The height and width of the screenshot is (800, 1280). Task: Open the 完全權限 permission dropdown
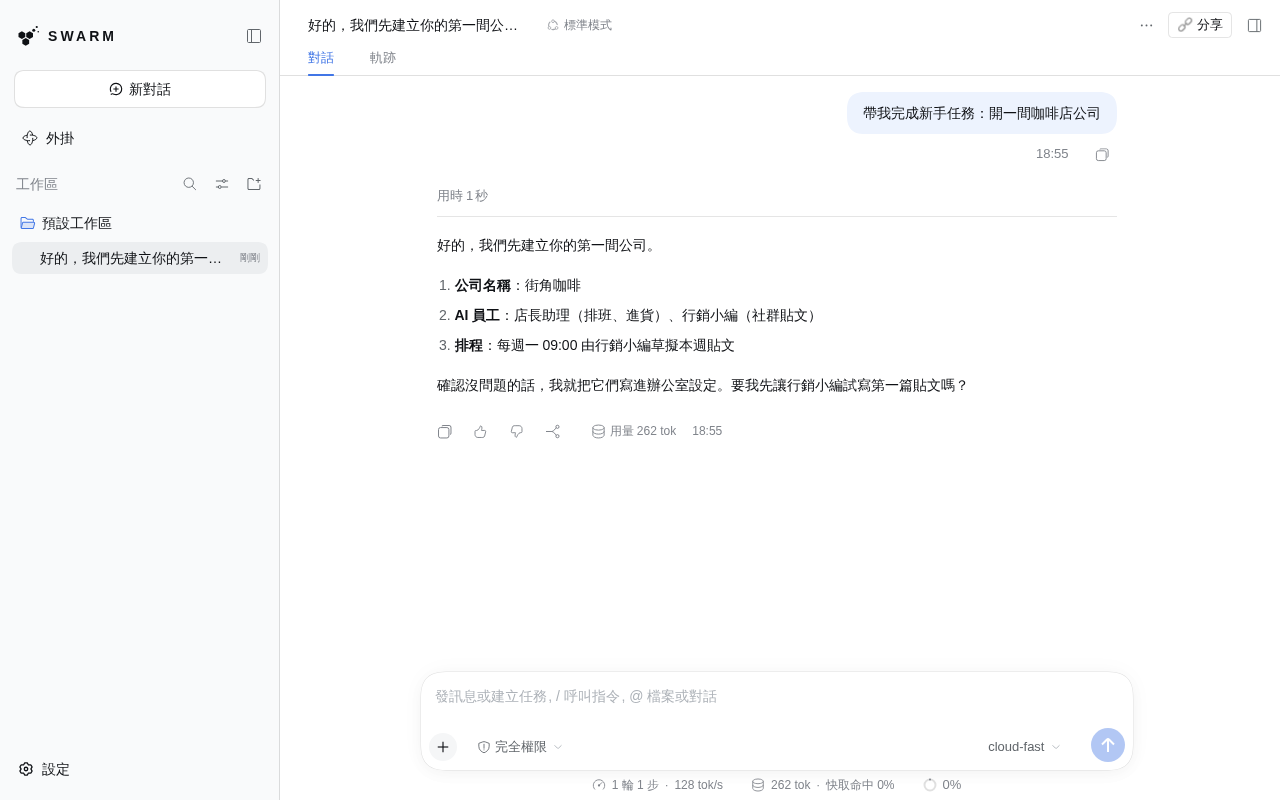pos(520,747)
